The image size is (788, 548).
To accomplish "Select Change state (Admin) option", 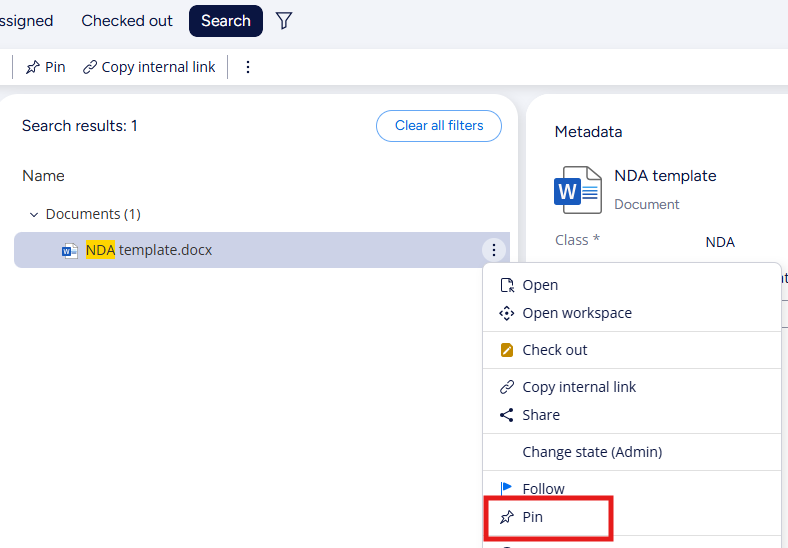I will point(591,452).
